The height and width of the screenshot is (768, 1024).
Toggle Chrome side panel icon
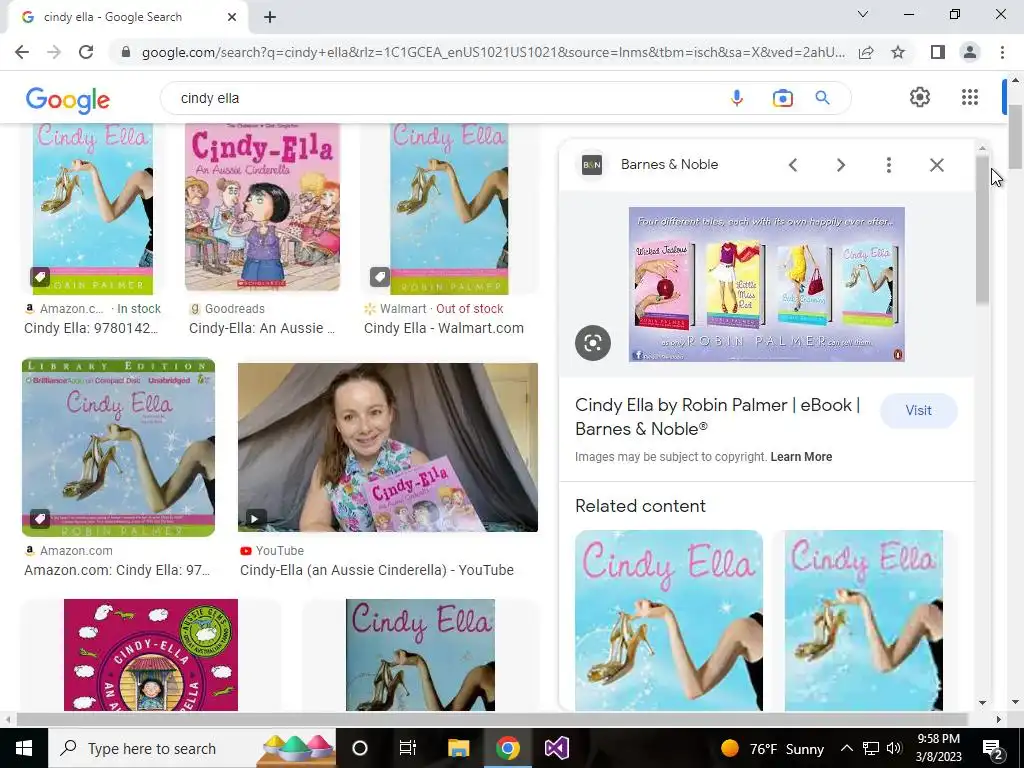pos(938,52)
